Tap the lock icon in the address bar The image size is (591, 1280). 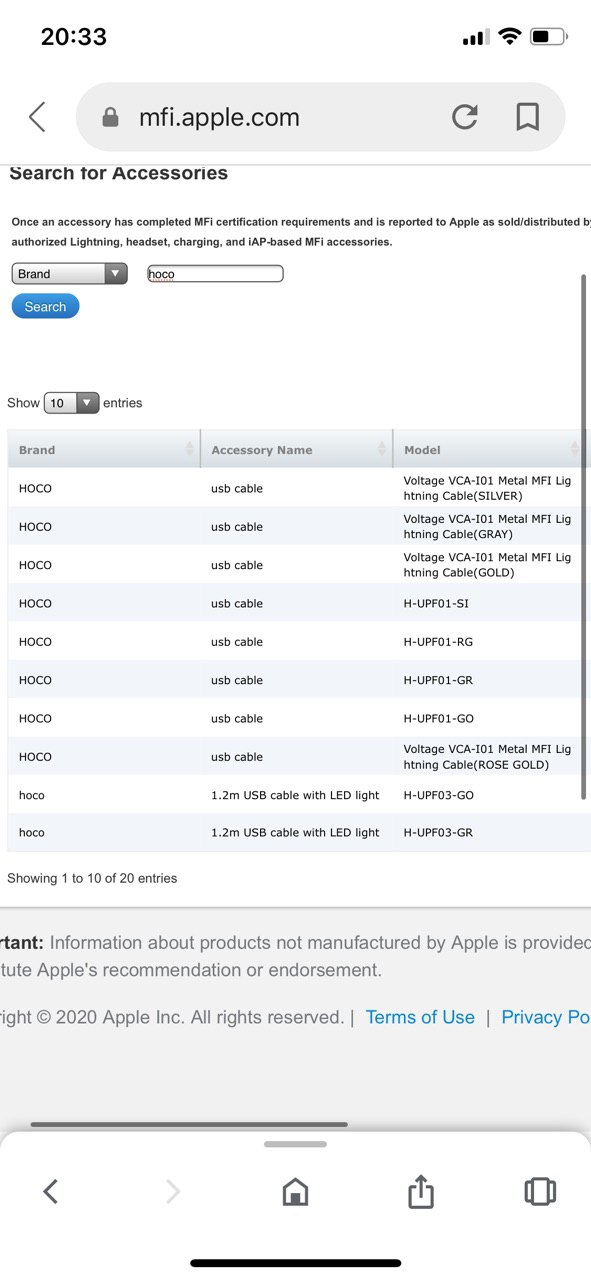(111, 118)
